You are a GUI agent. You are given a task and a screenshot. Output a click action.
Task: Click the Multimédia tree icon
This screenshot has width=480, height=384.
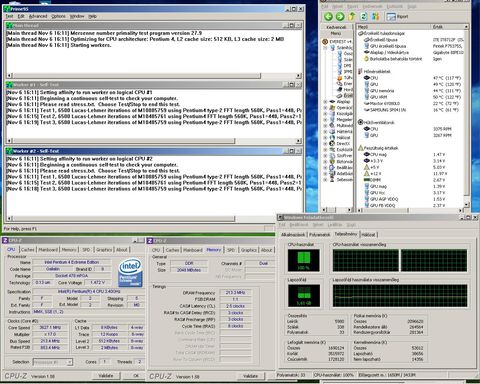coord(332,125)
